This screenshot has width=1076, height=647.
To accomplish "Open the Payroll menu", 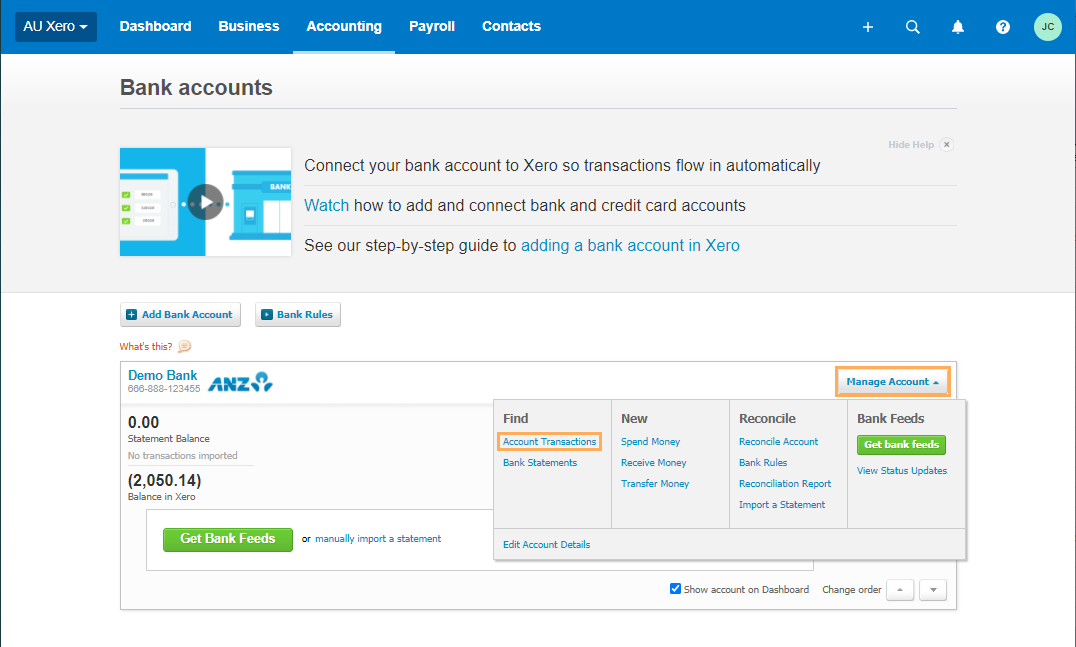I will 432,26.
